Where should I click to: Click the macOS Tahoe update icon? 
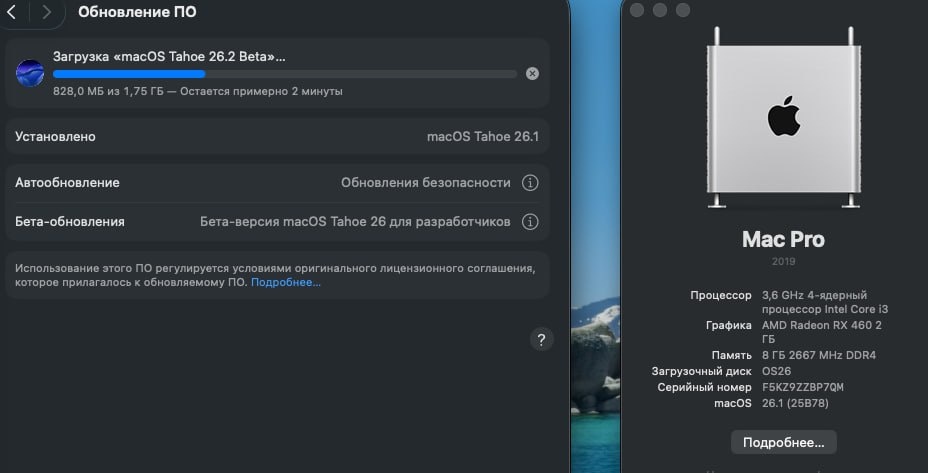[30, 73]
